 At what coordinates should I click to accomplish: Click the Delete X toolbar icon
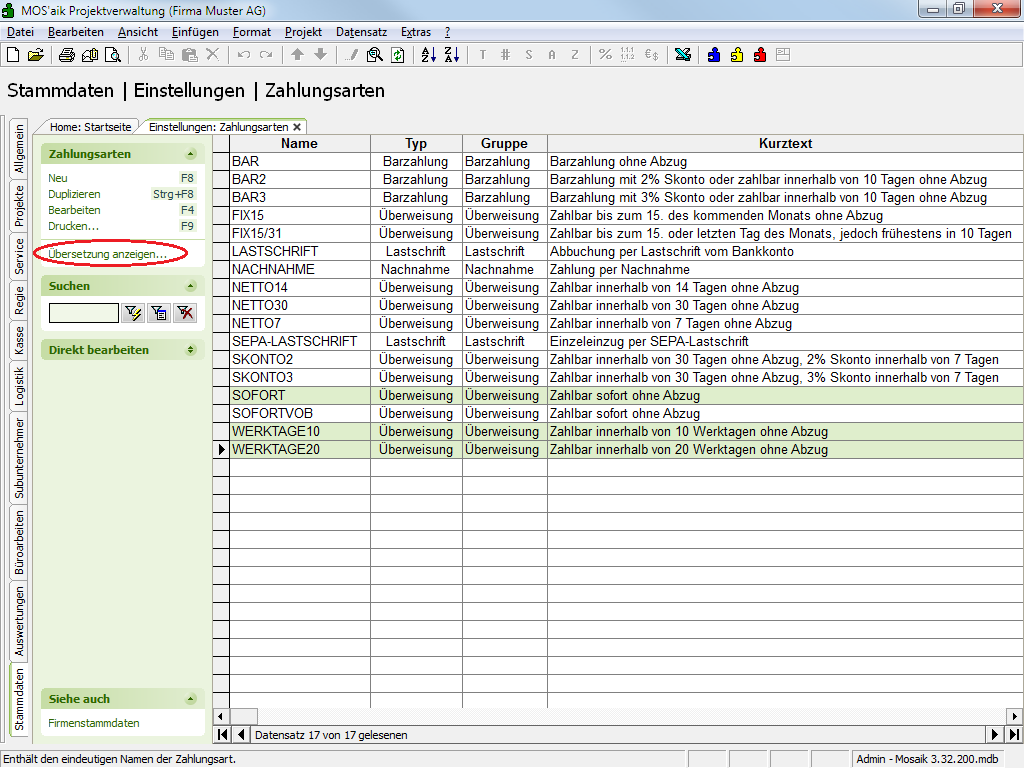tap(212, 55)
